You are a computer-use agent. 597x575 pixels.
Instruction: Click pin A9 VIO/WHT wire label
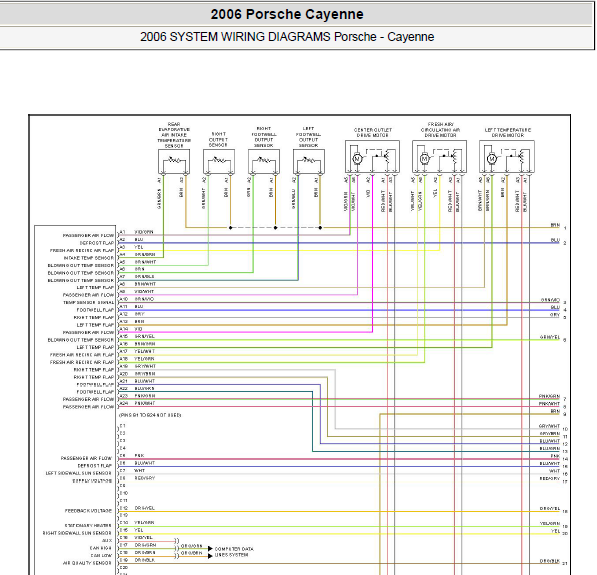point(144,292)
